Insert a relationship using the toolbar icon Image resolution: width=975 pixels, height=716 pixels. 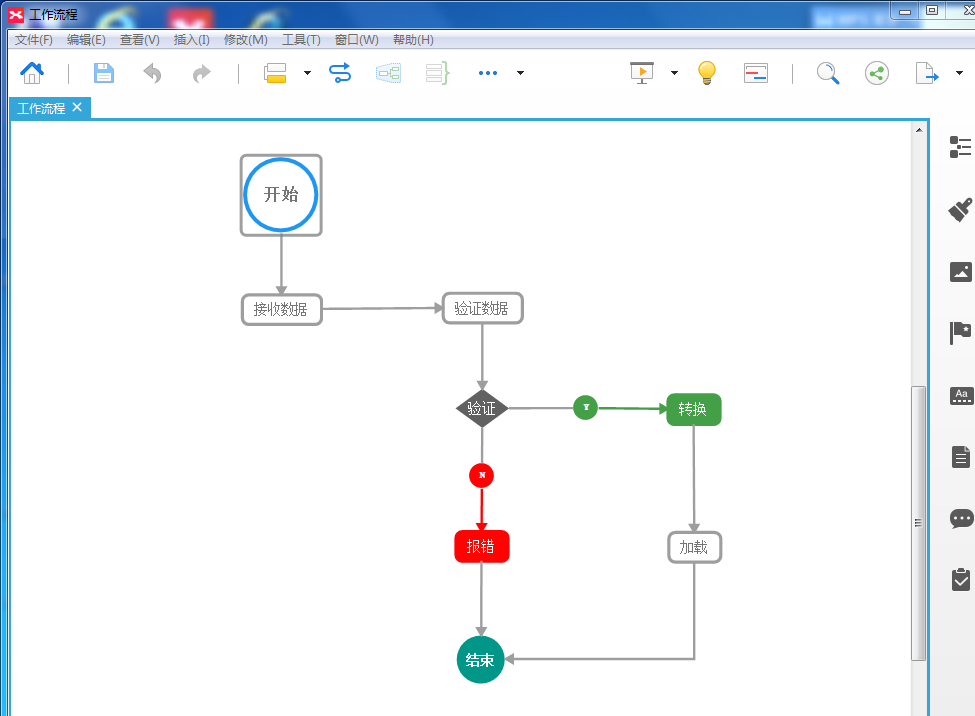[340, 73]
